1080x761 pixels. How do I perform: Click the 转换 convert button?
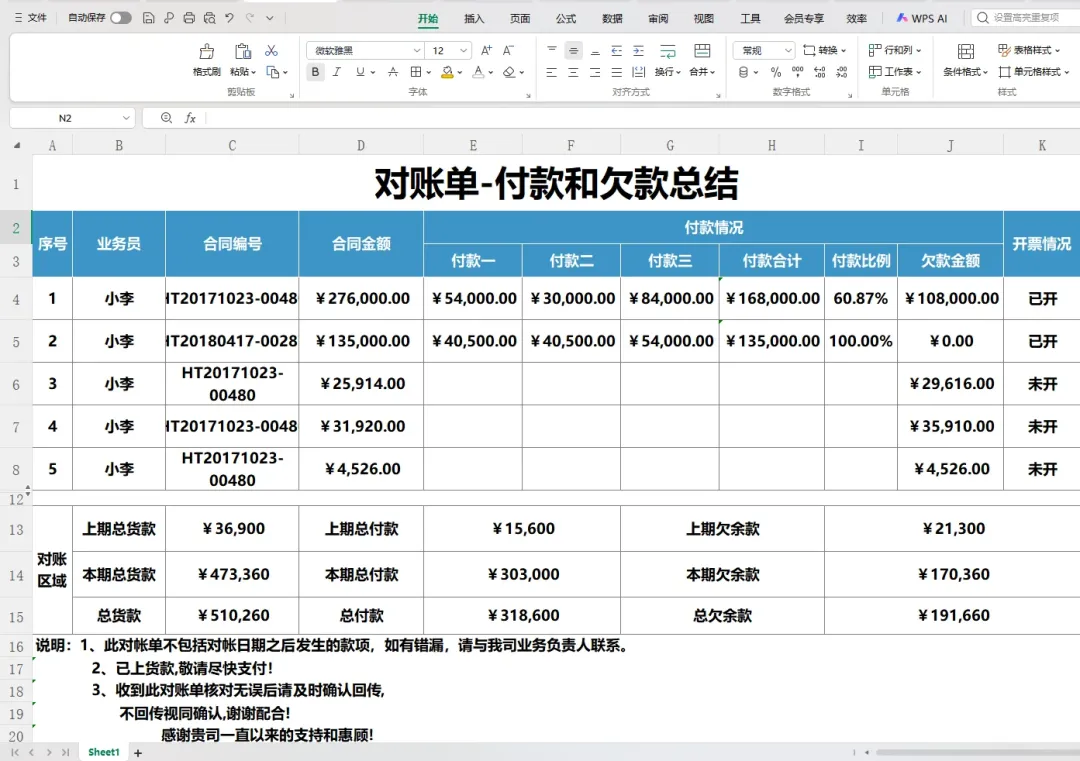pyautogui.click(x=824, y=50)
